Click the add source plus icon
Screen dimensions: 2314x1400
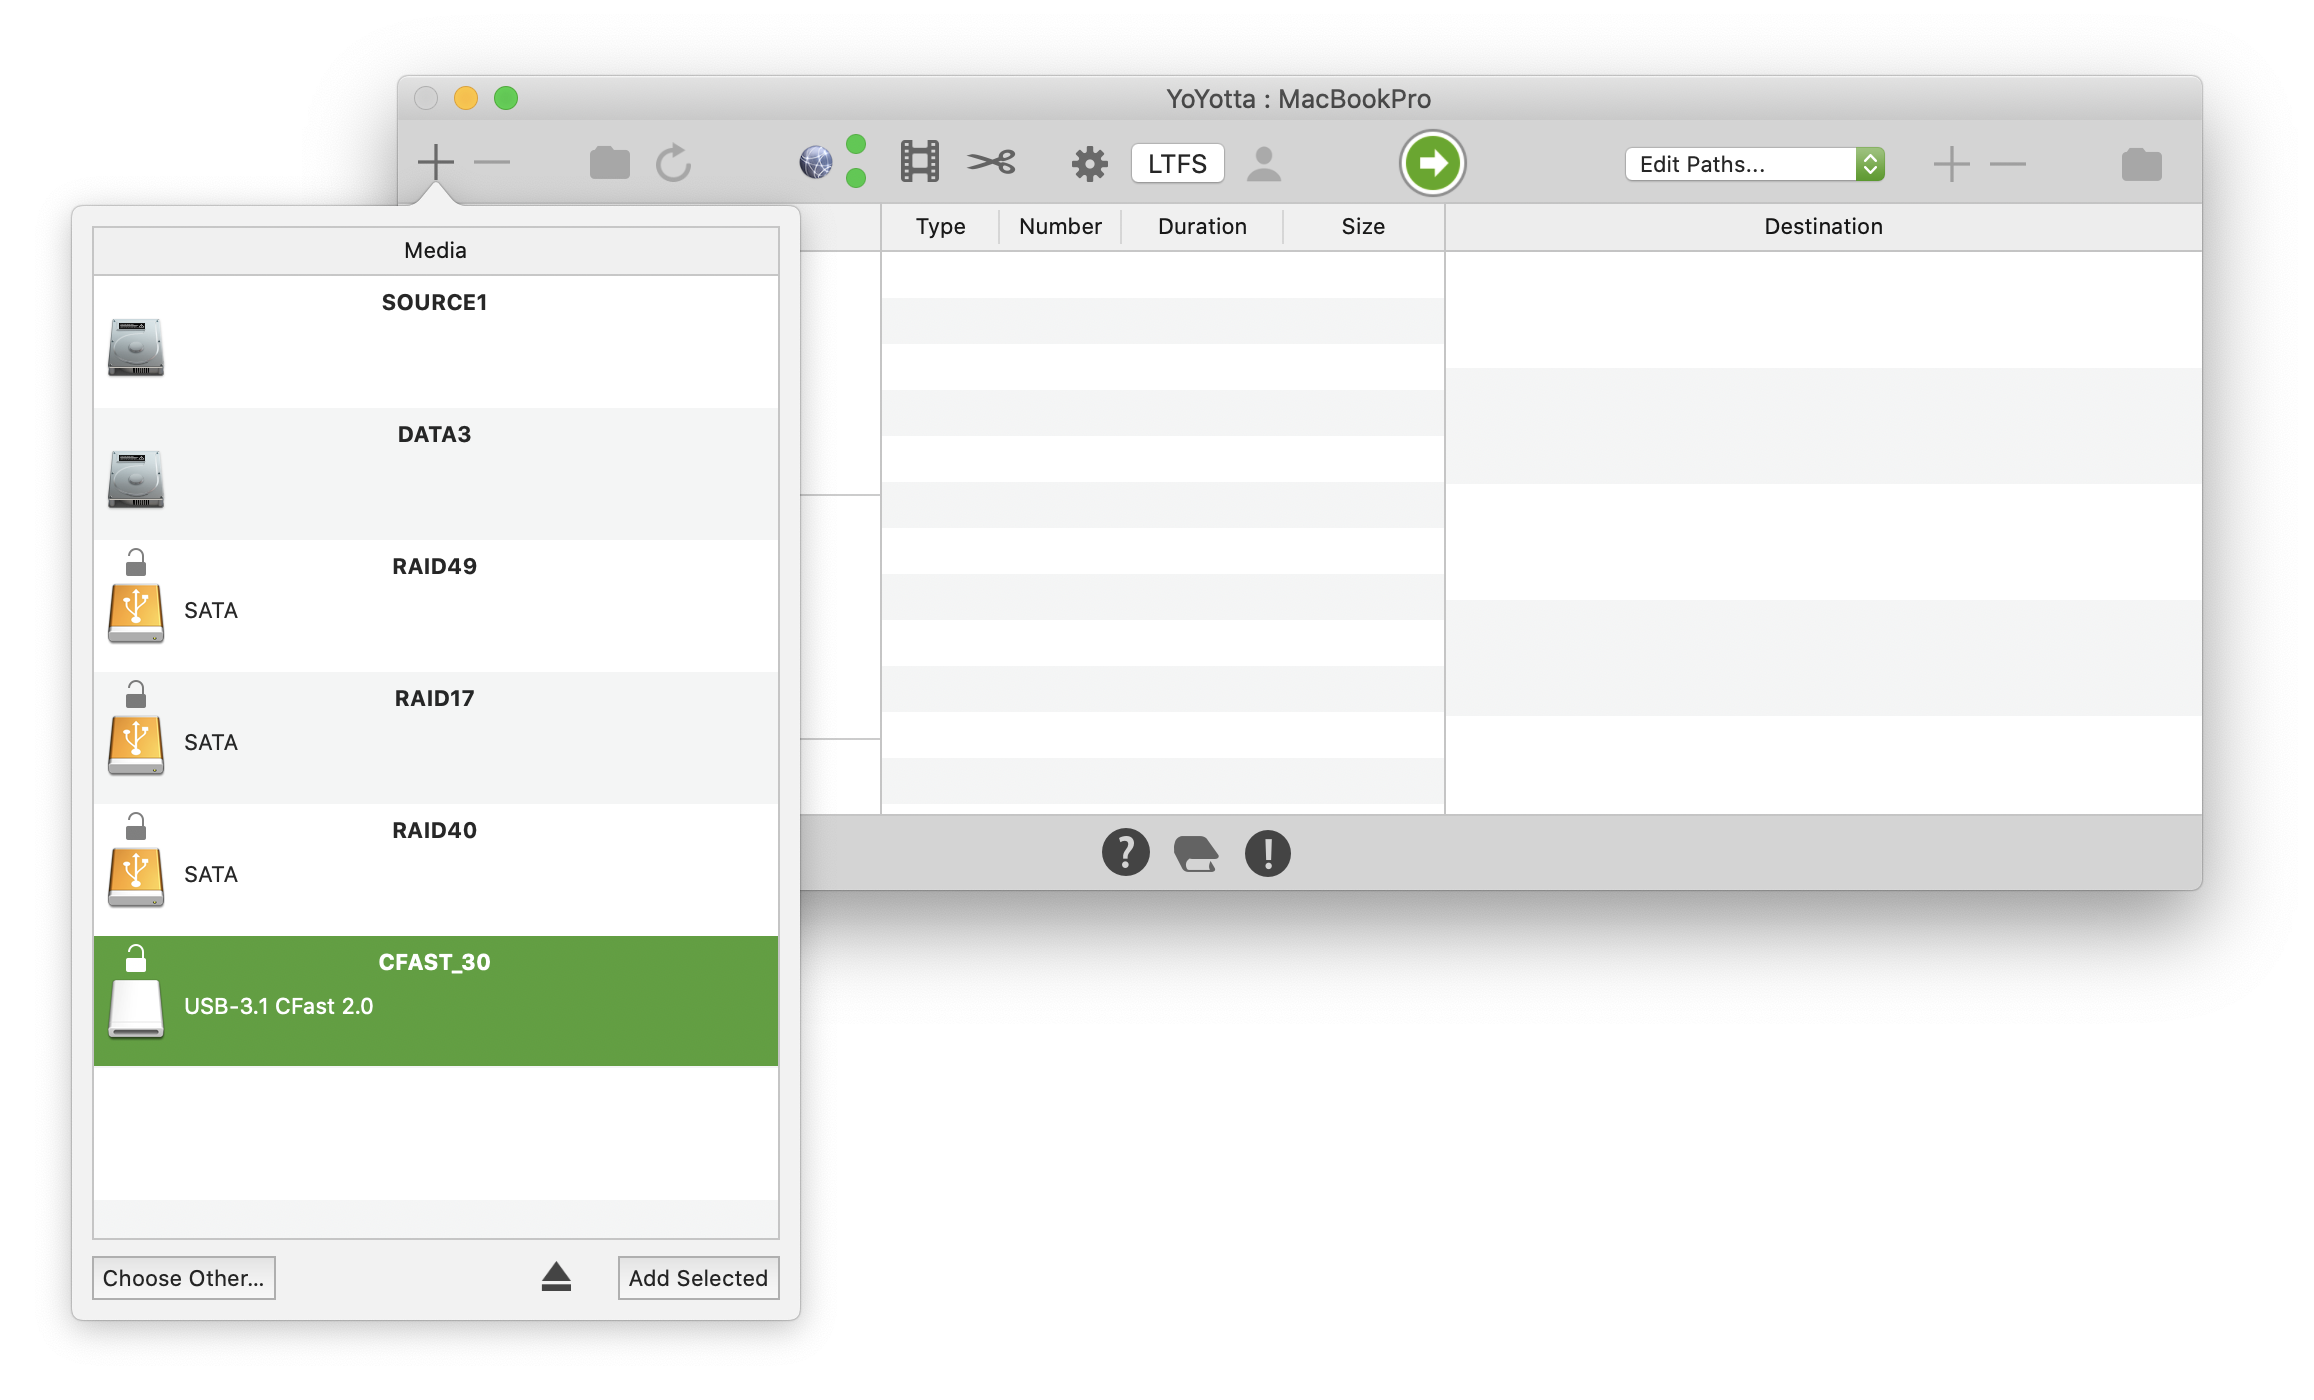(x=436, y=163)
